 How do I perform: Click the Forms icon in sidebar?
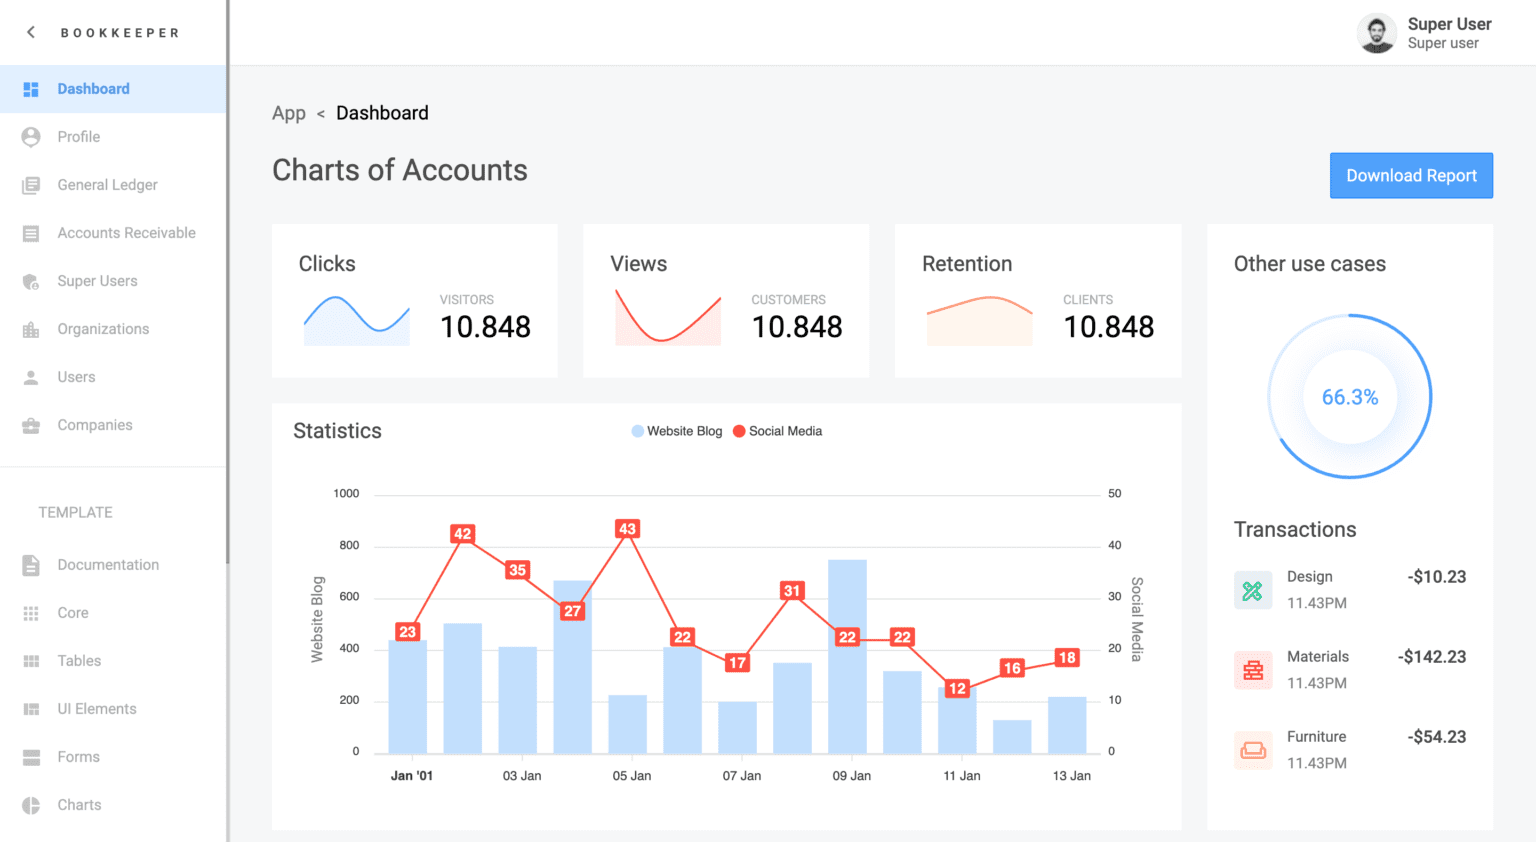(x=31, y=757)
